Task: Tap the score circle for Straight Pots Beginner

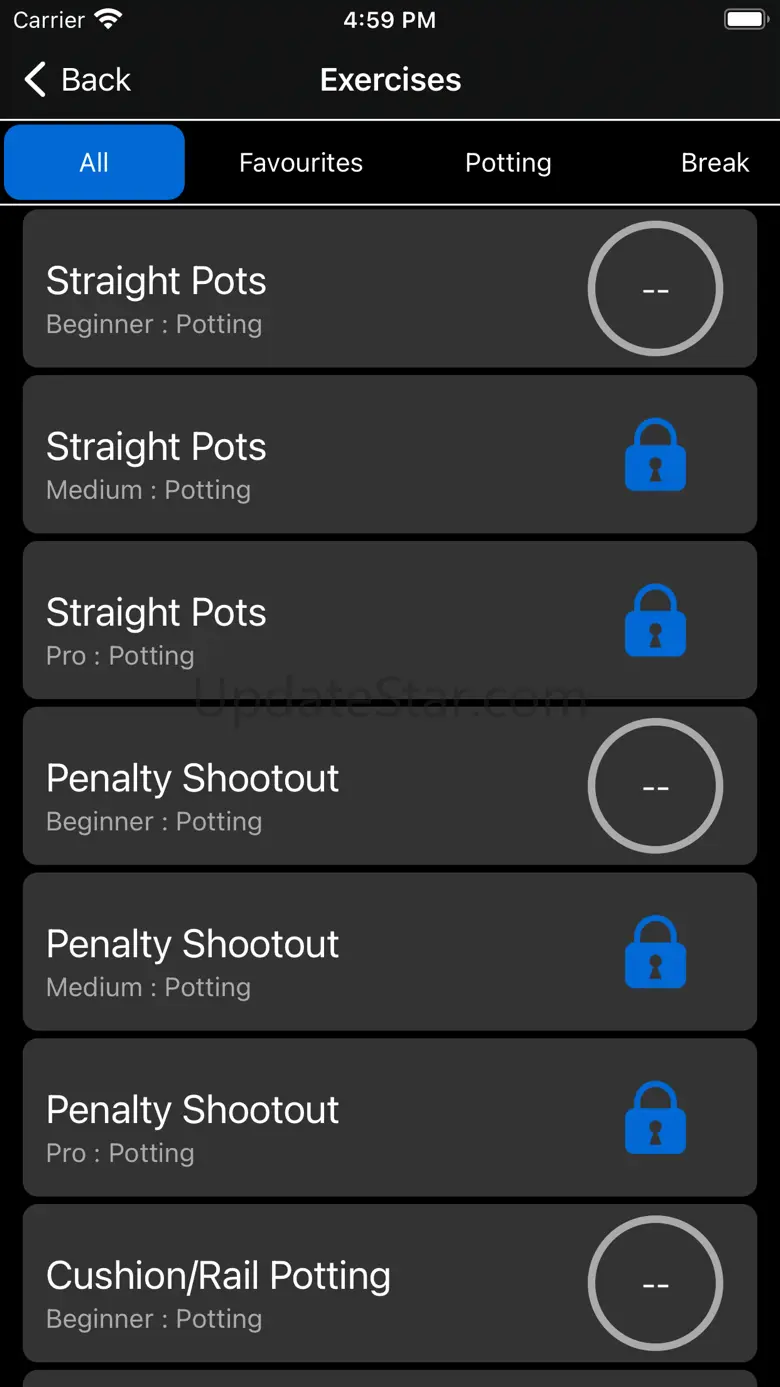Action: click(655, 289)
